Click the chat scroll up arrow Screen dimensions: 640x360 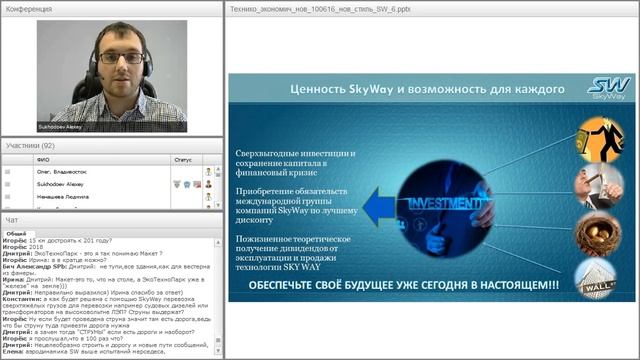click(218, 242)
